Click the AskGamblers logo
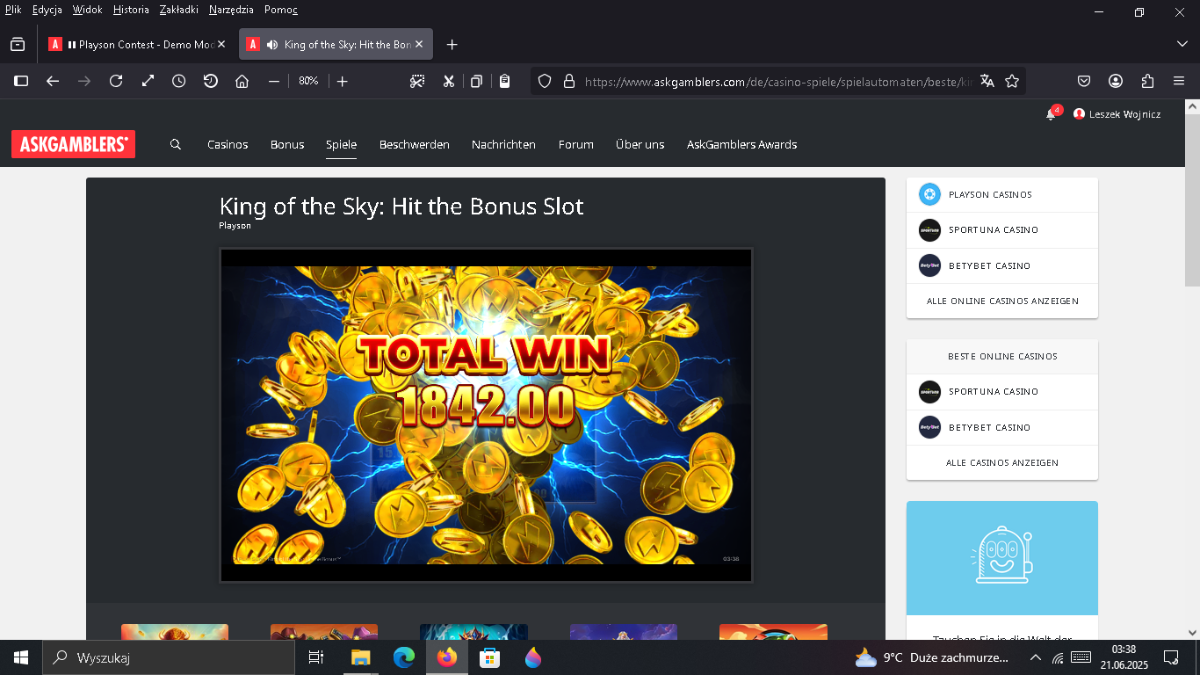The height and width of the screenshot is (675, 1200). 73,144
